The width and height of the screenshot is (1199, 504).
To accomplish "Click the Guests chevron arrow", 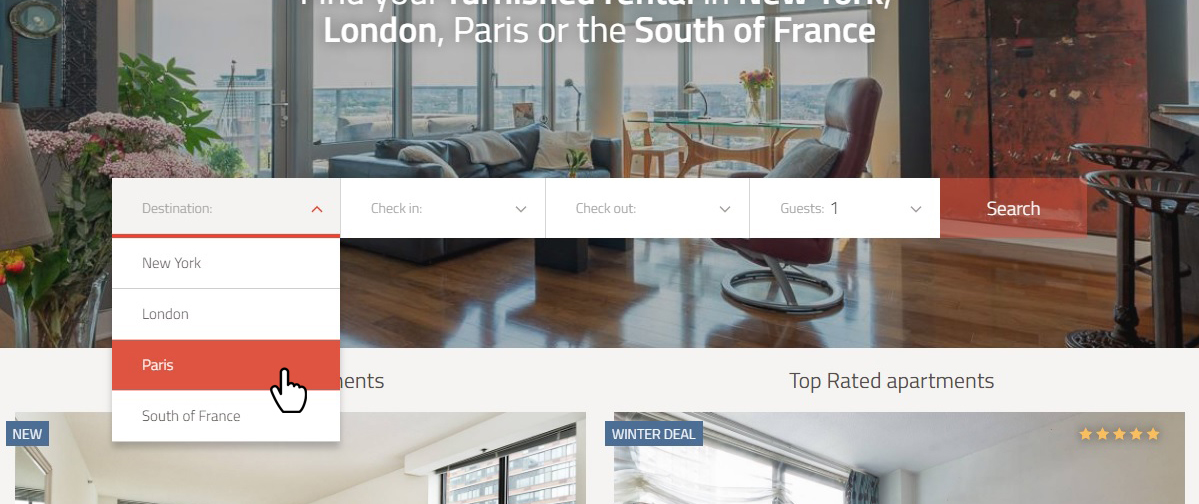I will 915,209.
